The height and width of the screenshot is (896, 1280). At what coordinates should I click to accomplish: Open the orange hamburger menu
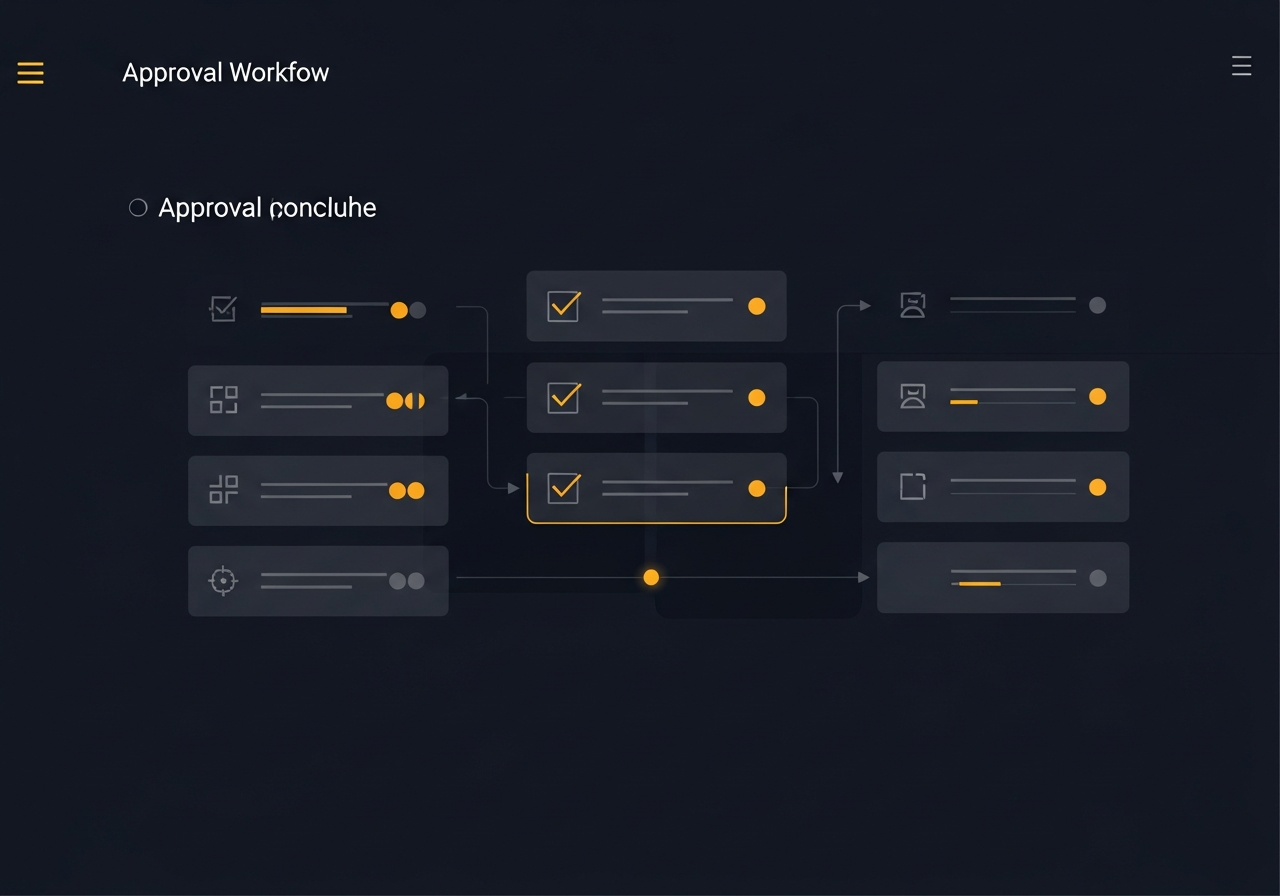click(30, 73)
